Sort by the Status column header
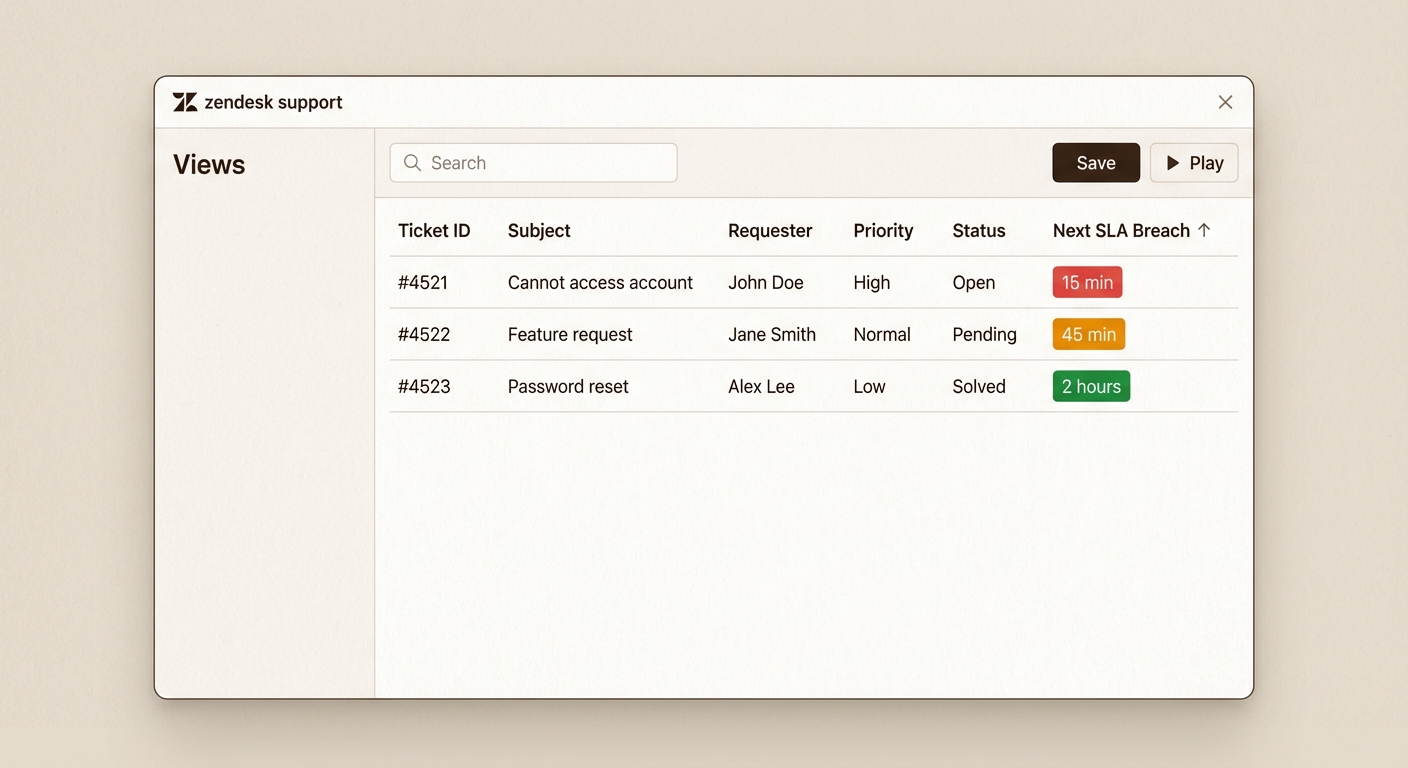This screenshot has width=1408, height=768. [978, 231]
